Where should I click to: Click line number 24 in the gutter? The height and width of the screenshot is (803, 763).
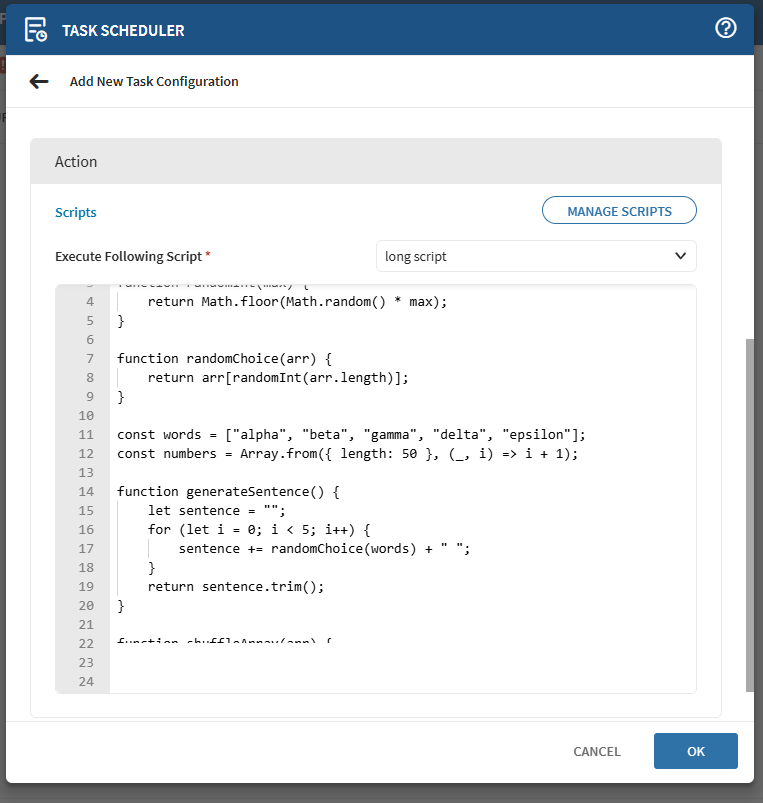pos(86,682)
